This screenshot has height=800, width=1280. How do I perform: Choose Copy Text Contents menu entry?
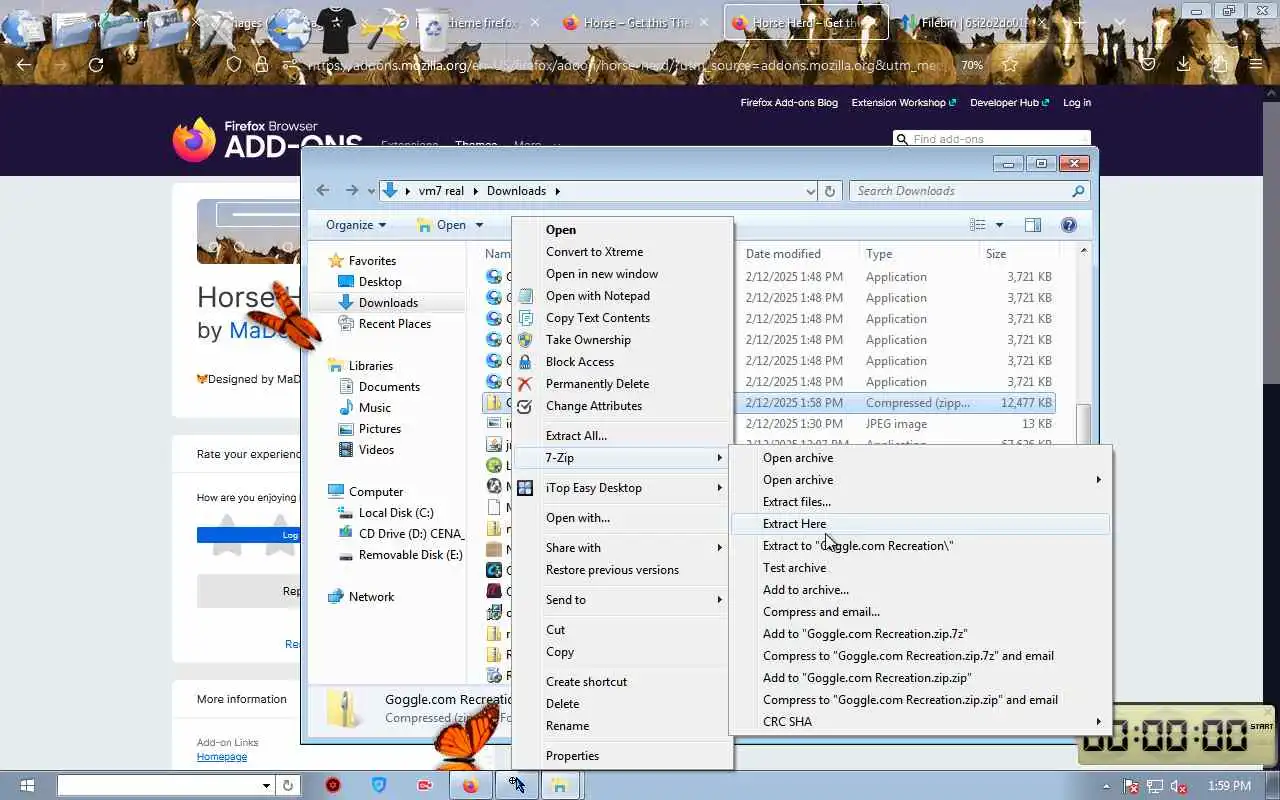point(597,318)
